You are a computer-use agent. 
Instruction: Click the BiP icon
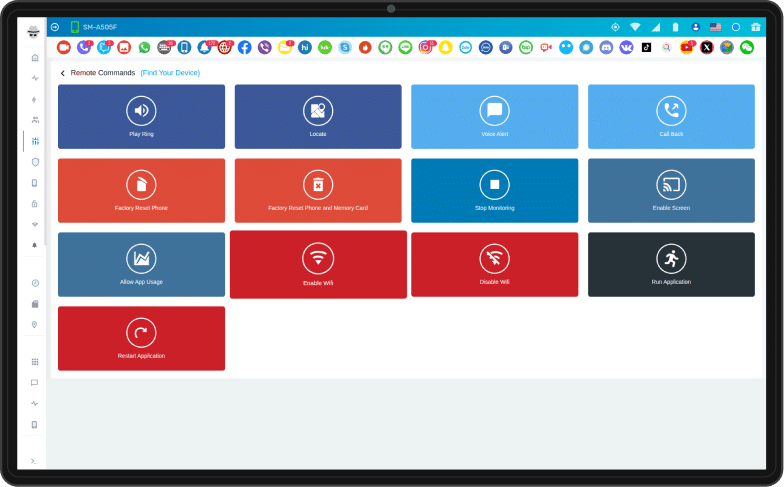[x=526, y=48]
